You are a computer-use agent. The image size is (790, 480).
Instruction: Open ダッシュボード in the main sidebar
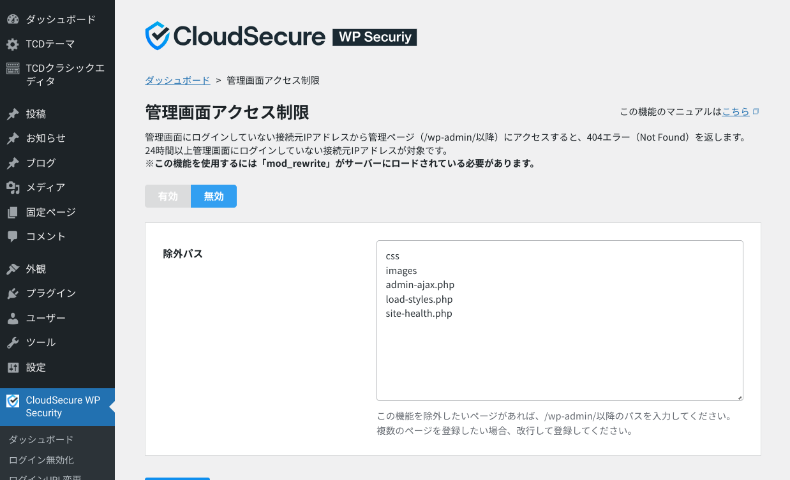(57, 19)
